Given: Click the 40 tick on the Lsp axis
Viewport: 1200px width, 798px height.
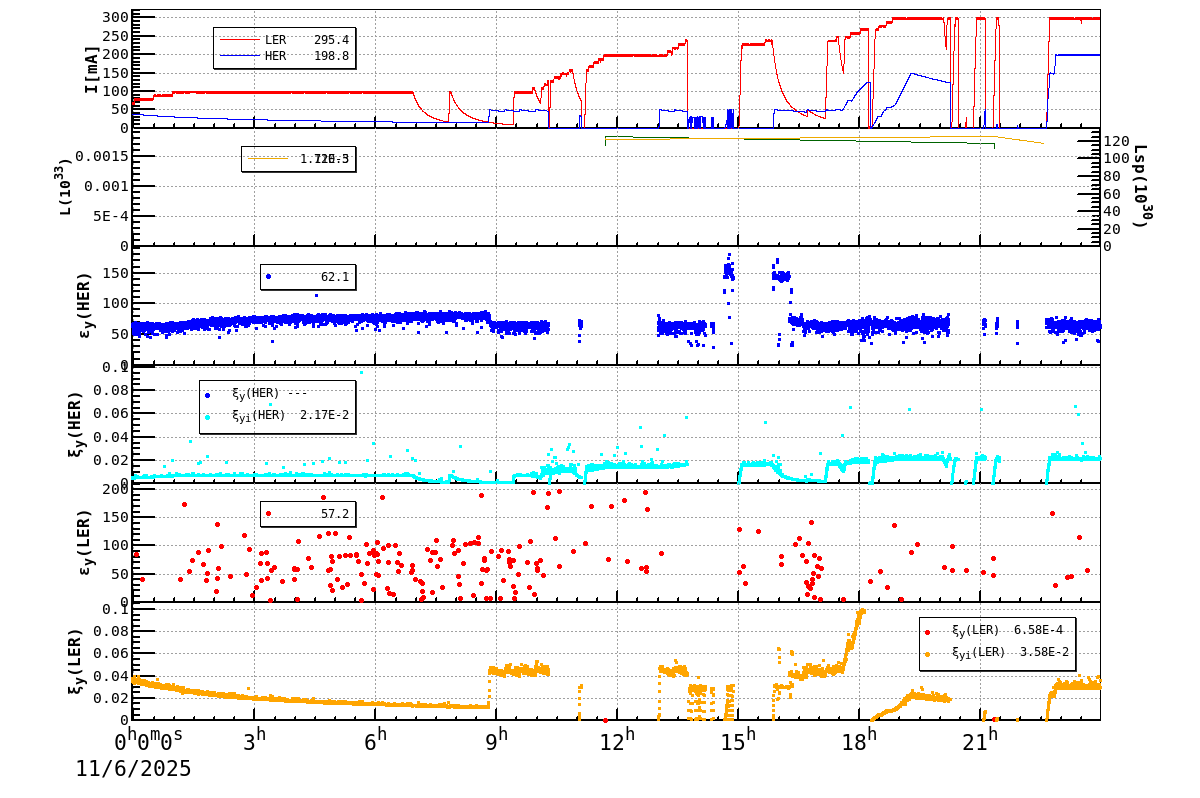Looking at the screenshot, I should [1113, 211].
